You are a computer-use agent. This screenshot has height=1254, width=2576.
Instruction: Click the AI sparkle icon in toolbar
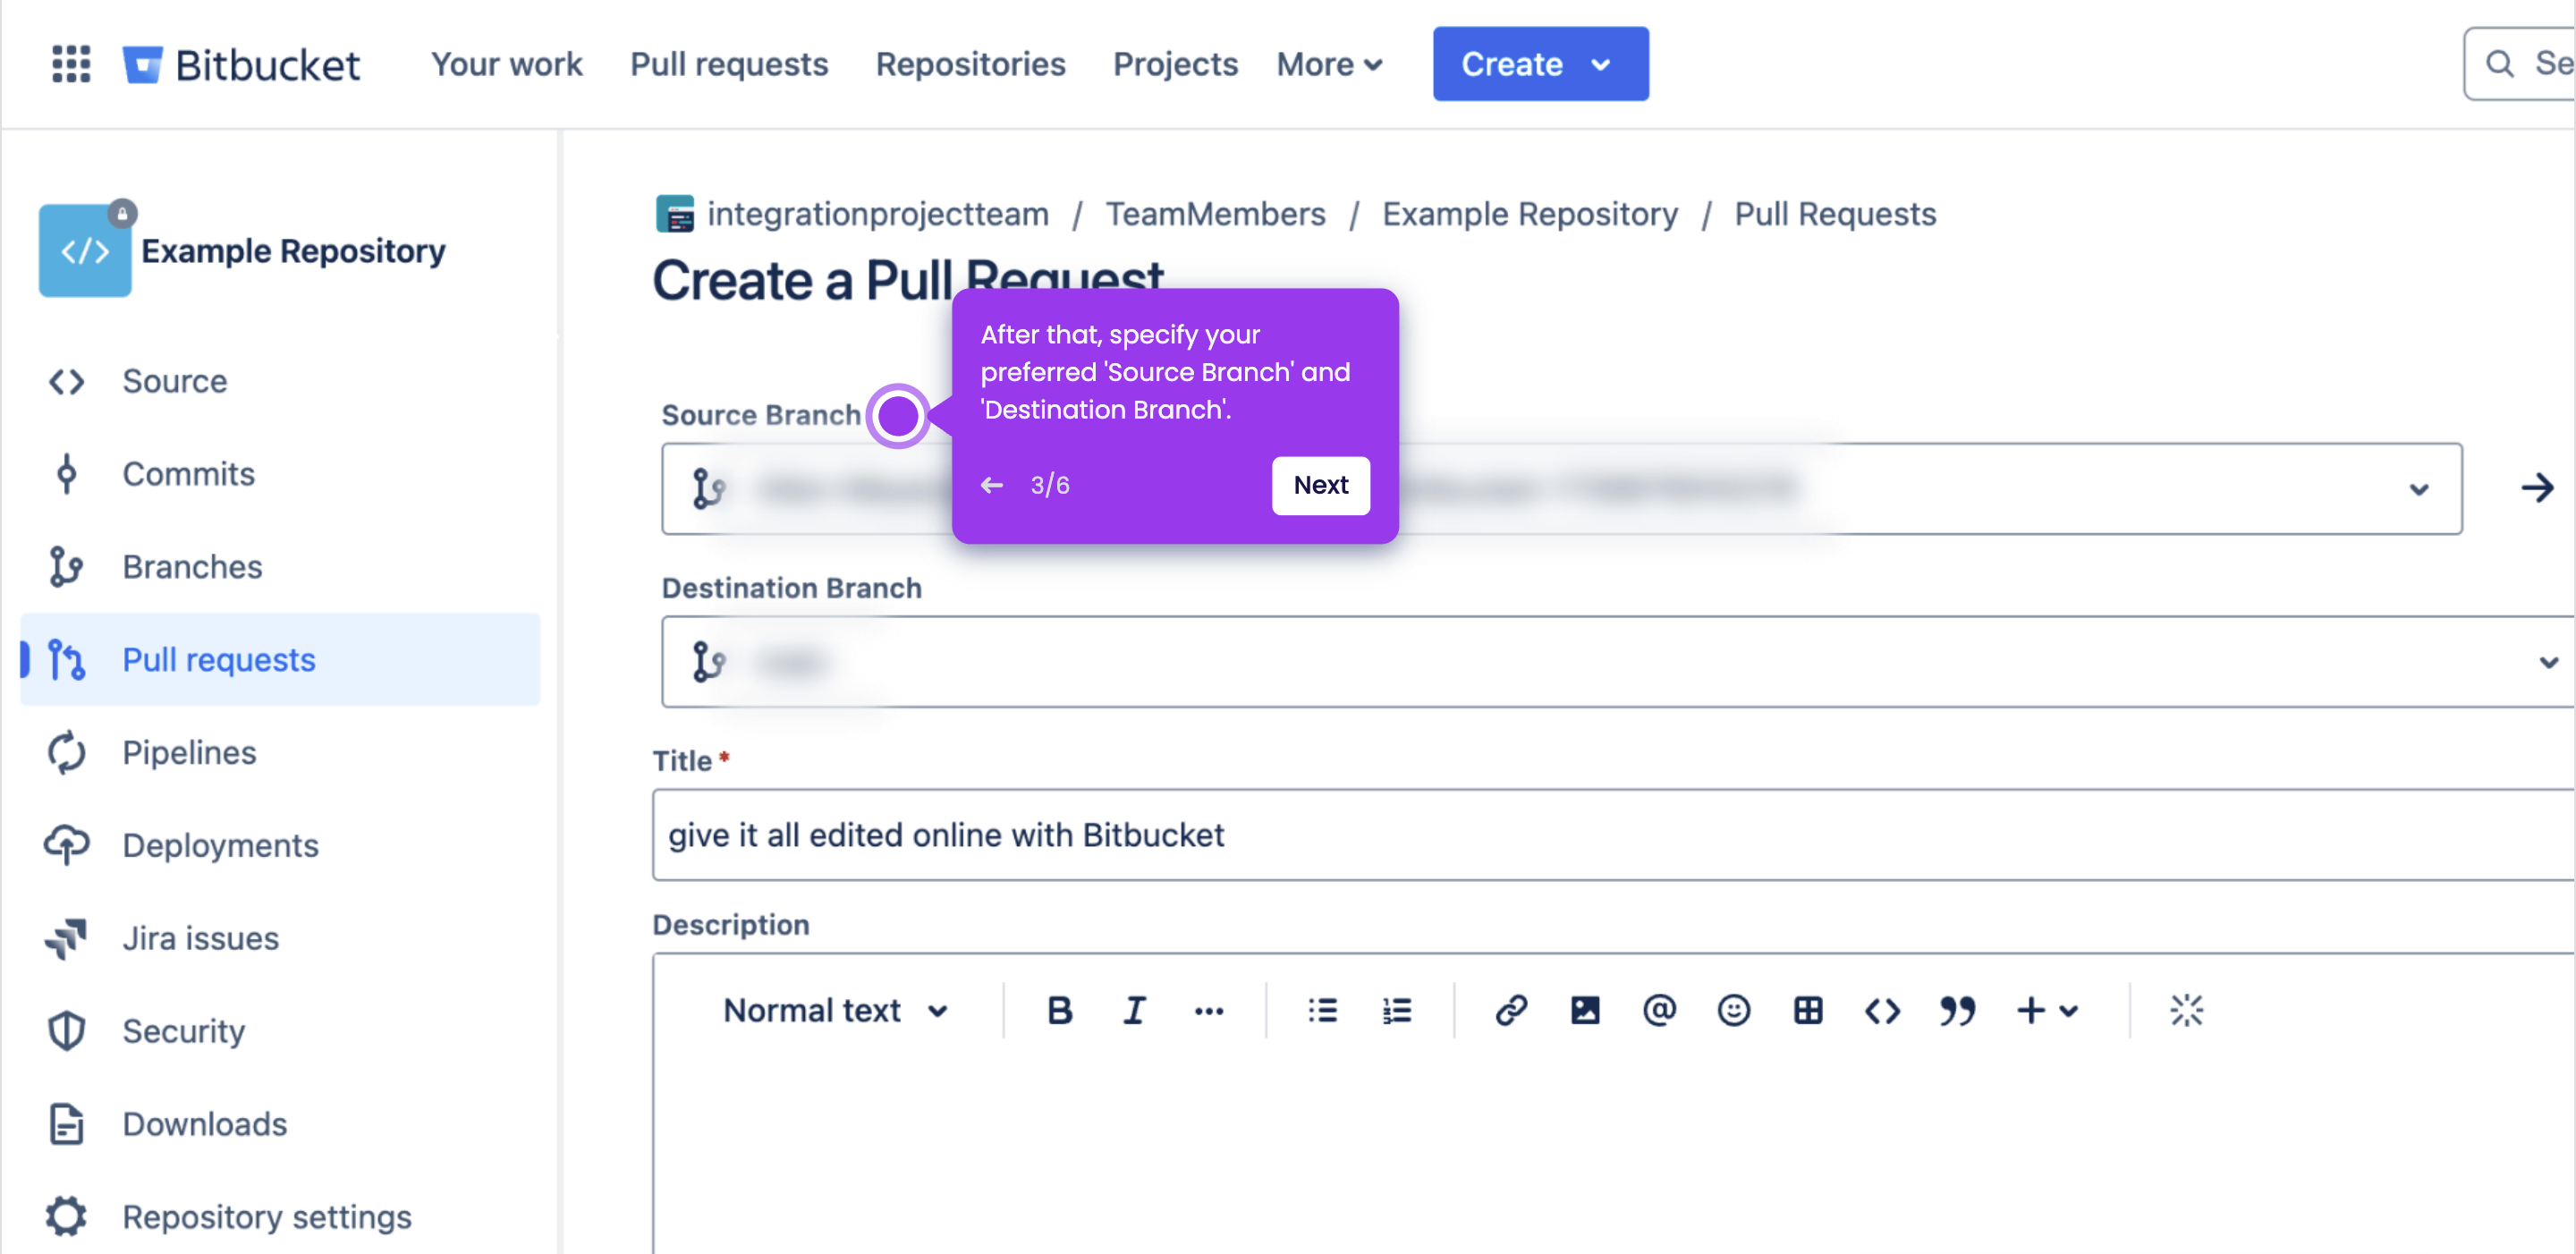click(2187, 1011)
